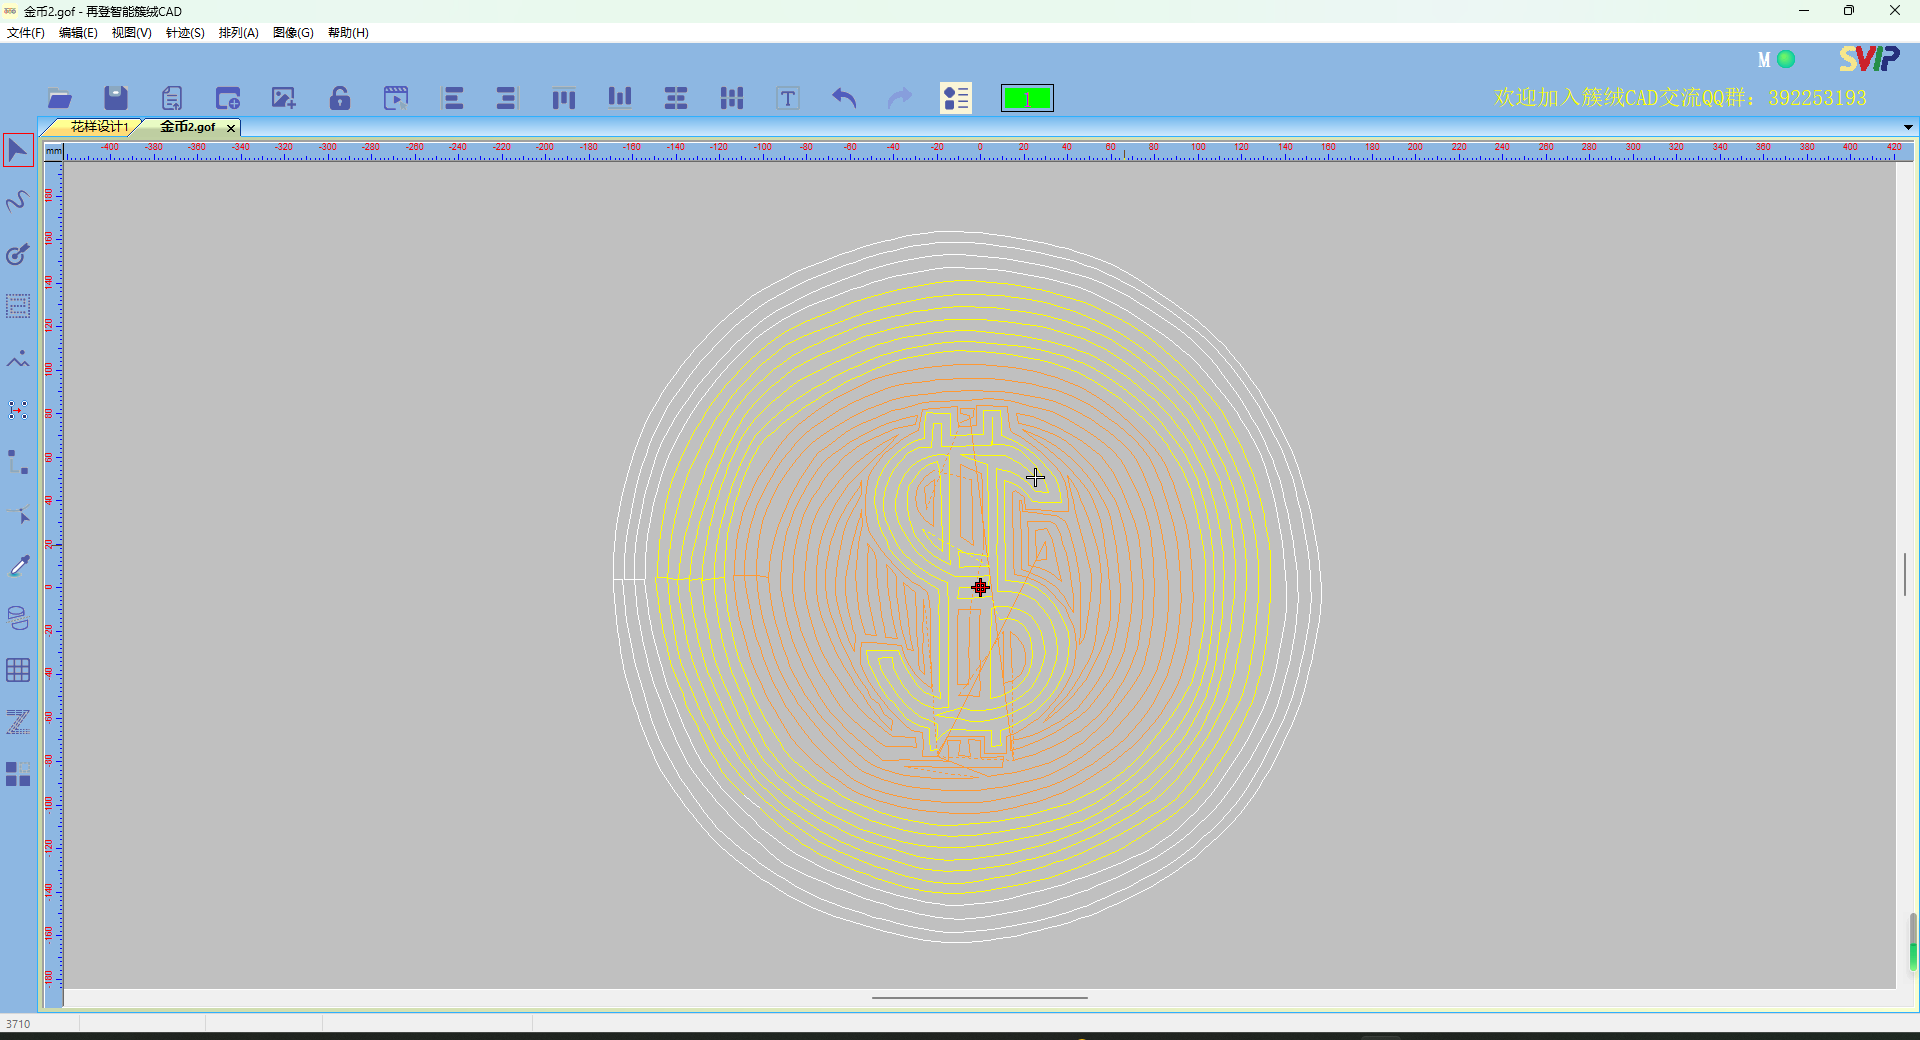Image resolution: width=1920 pixels, height=1040 pixels.
Task: Minimize the CAD window
Action: (1804, 11)
